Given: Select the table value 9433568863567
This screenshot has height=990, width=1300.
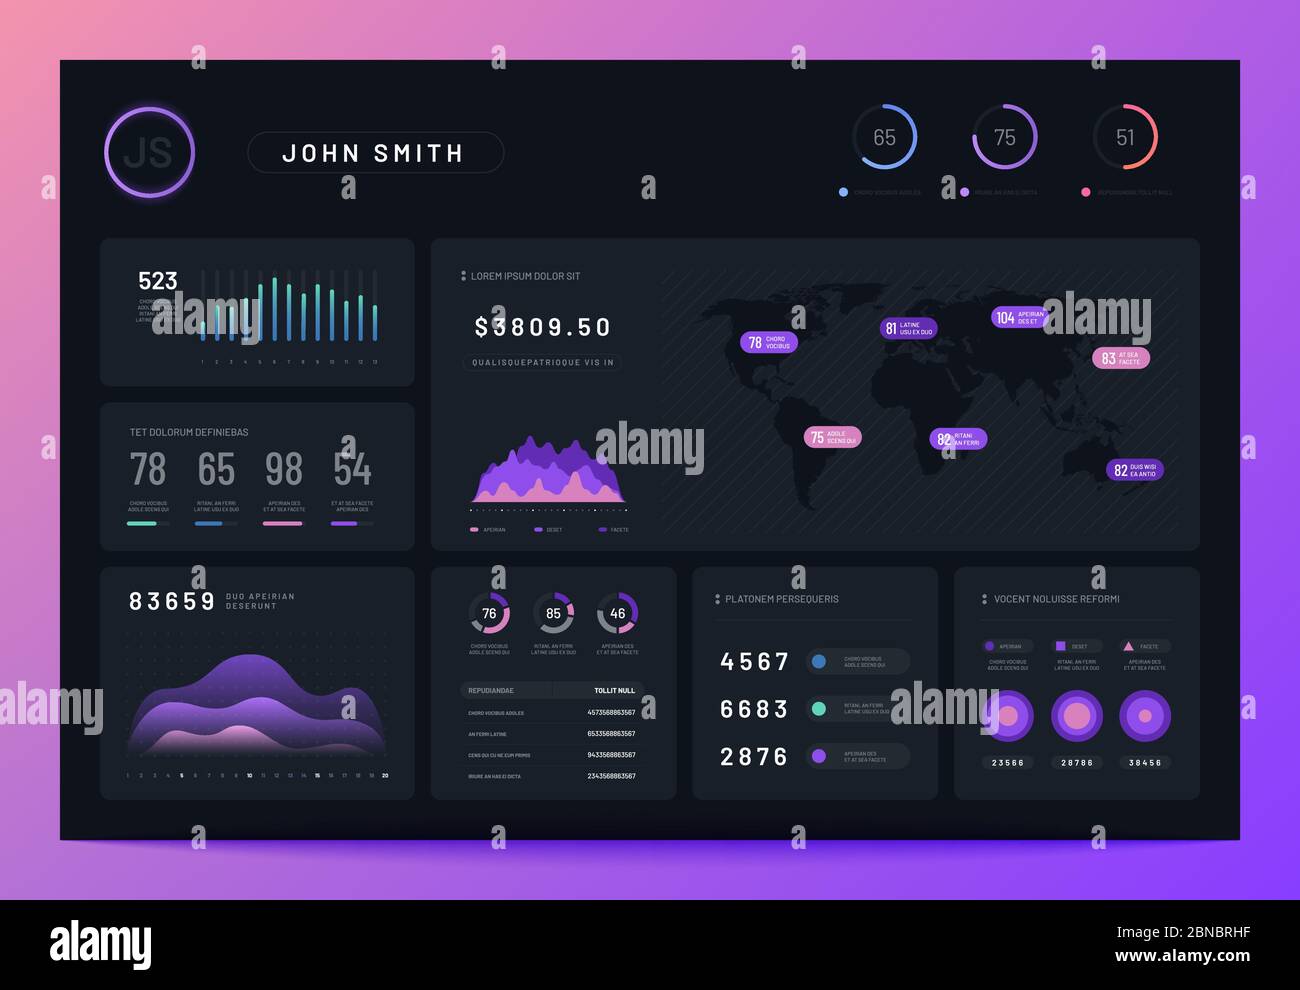Looking at the screenshot, I should coord(611,755).
